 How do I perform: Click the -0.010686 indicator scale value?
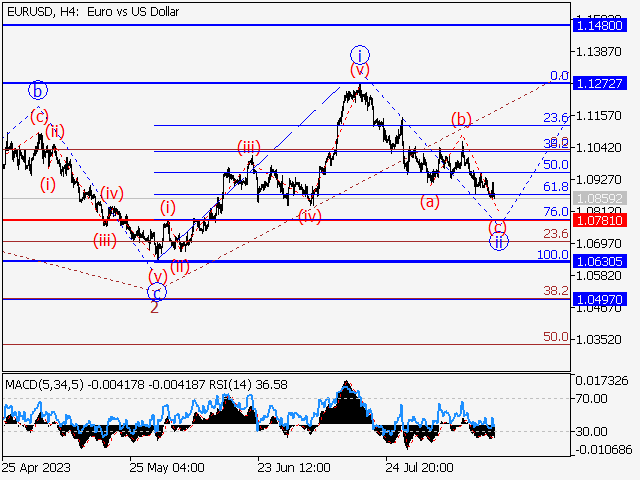click(602, 450)
